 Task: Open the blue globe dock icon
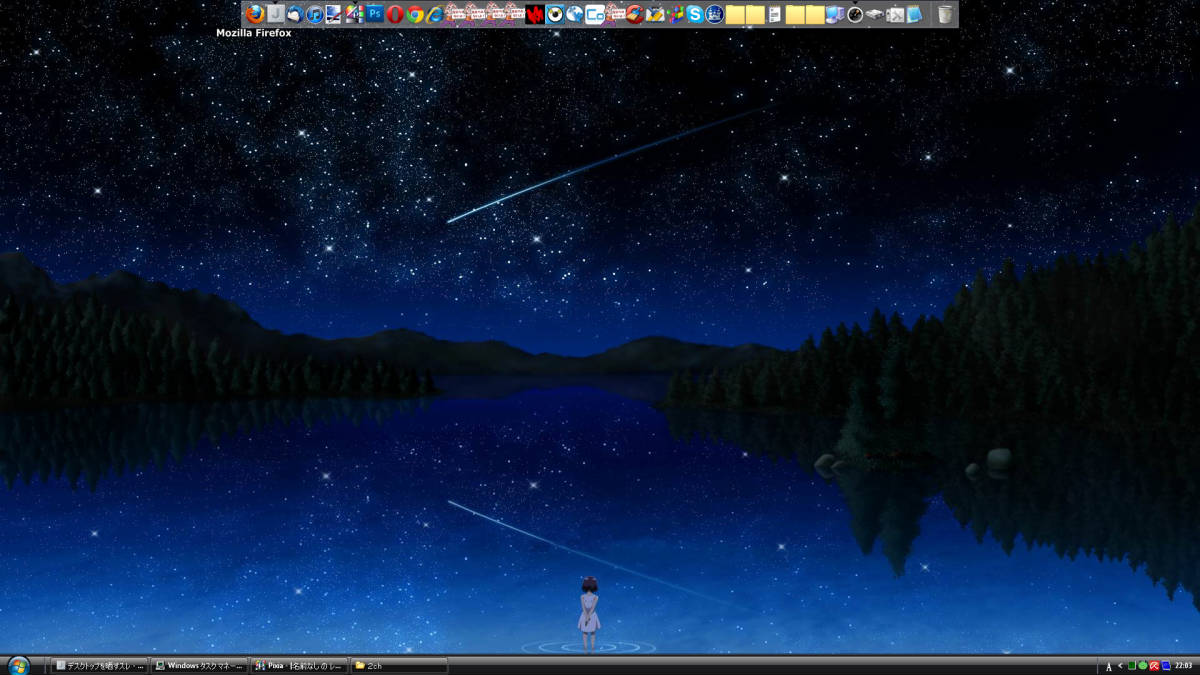click(575, 14)
